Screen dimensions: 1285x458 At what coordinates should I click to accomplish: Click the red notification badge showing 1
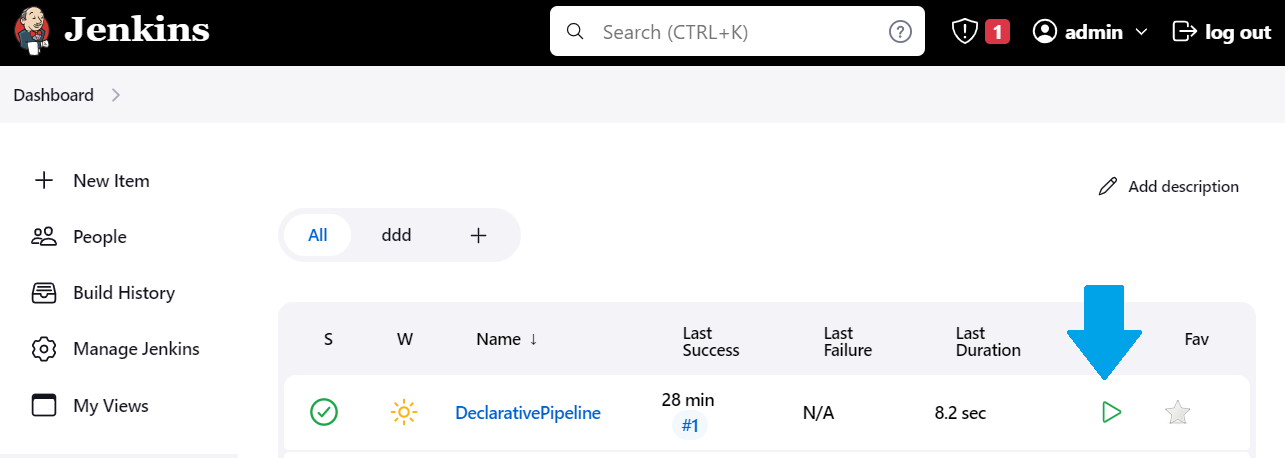tap(997, 32)
